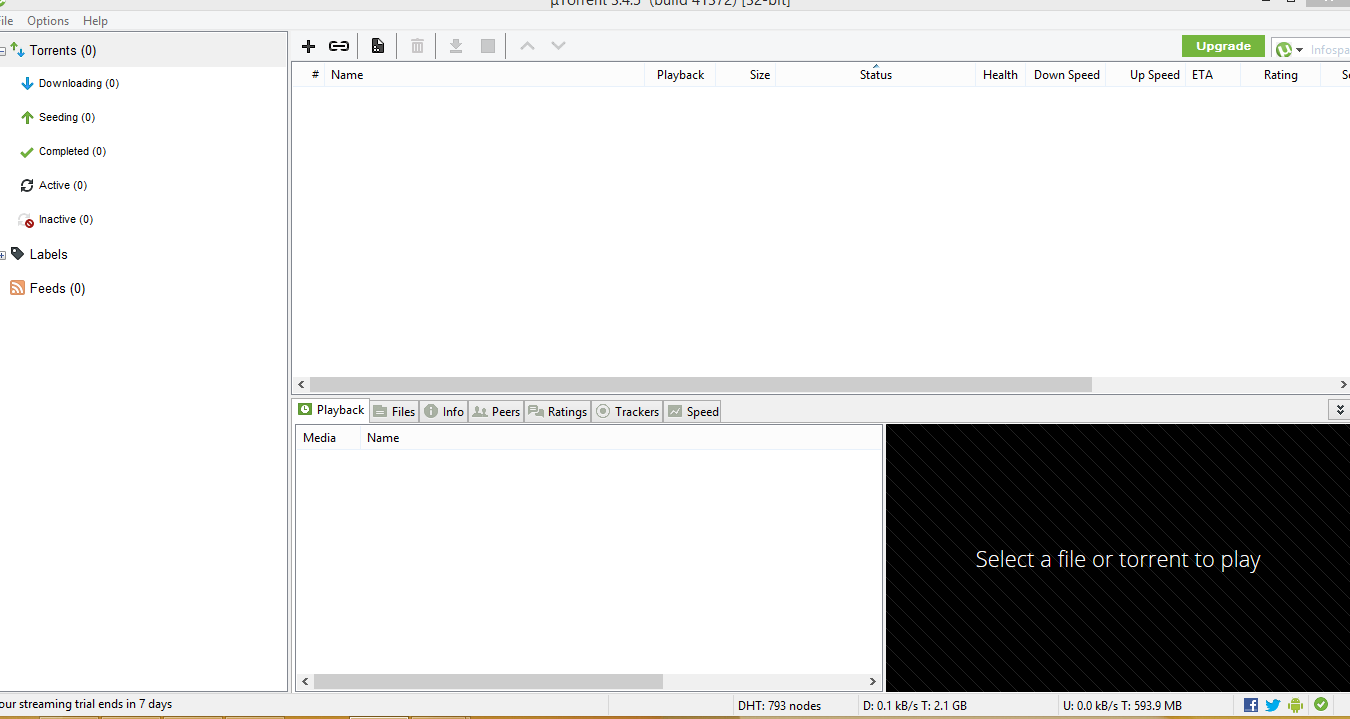
Task: Click the green Upgrade button
Action: 1223,46
